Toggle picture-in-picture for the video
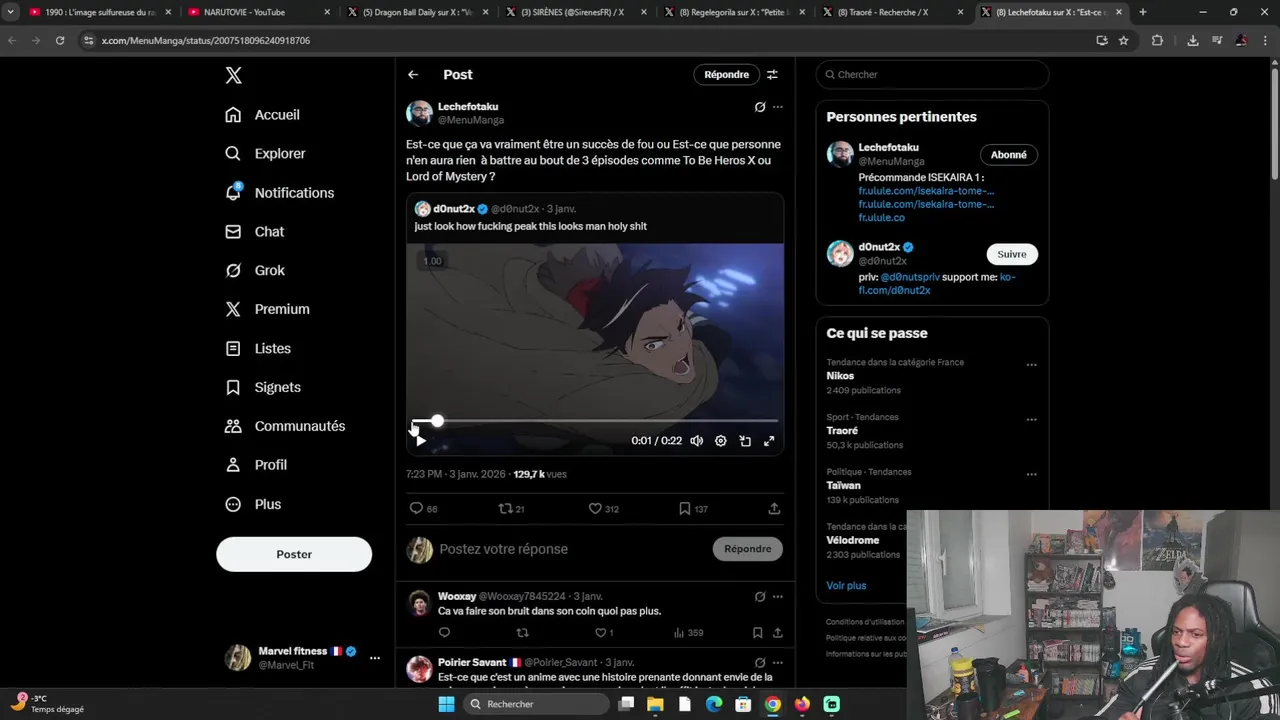 pos(745,441)
